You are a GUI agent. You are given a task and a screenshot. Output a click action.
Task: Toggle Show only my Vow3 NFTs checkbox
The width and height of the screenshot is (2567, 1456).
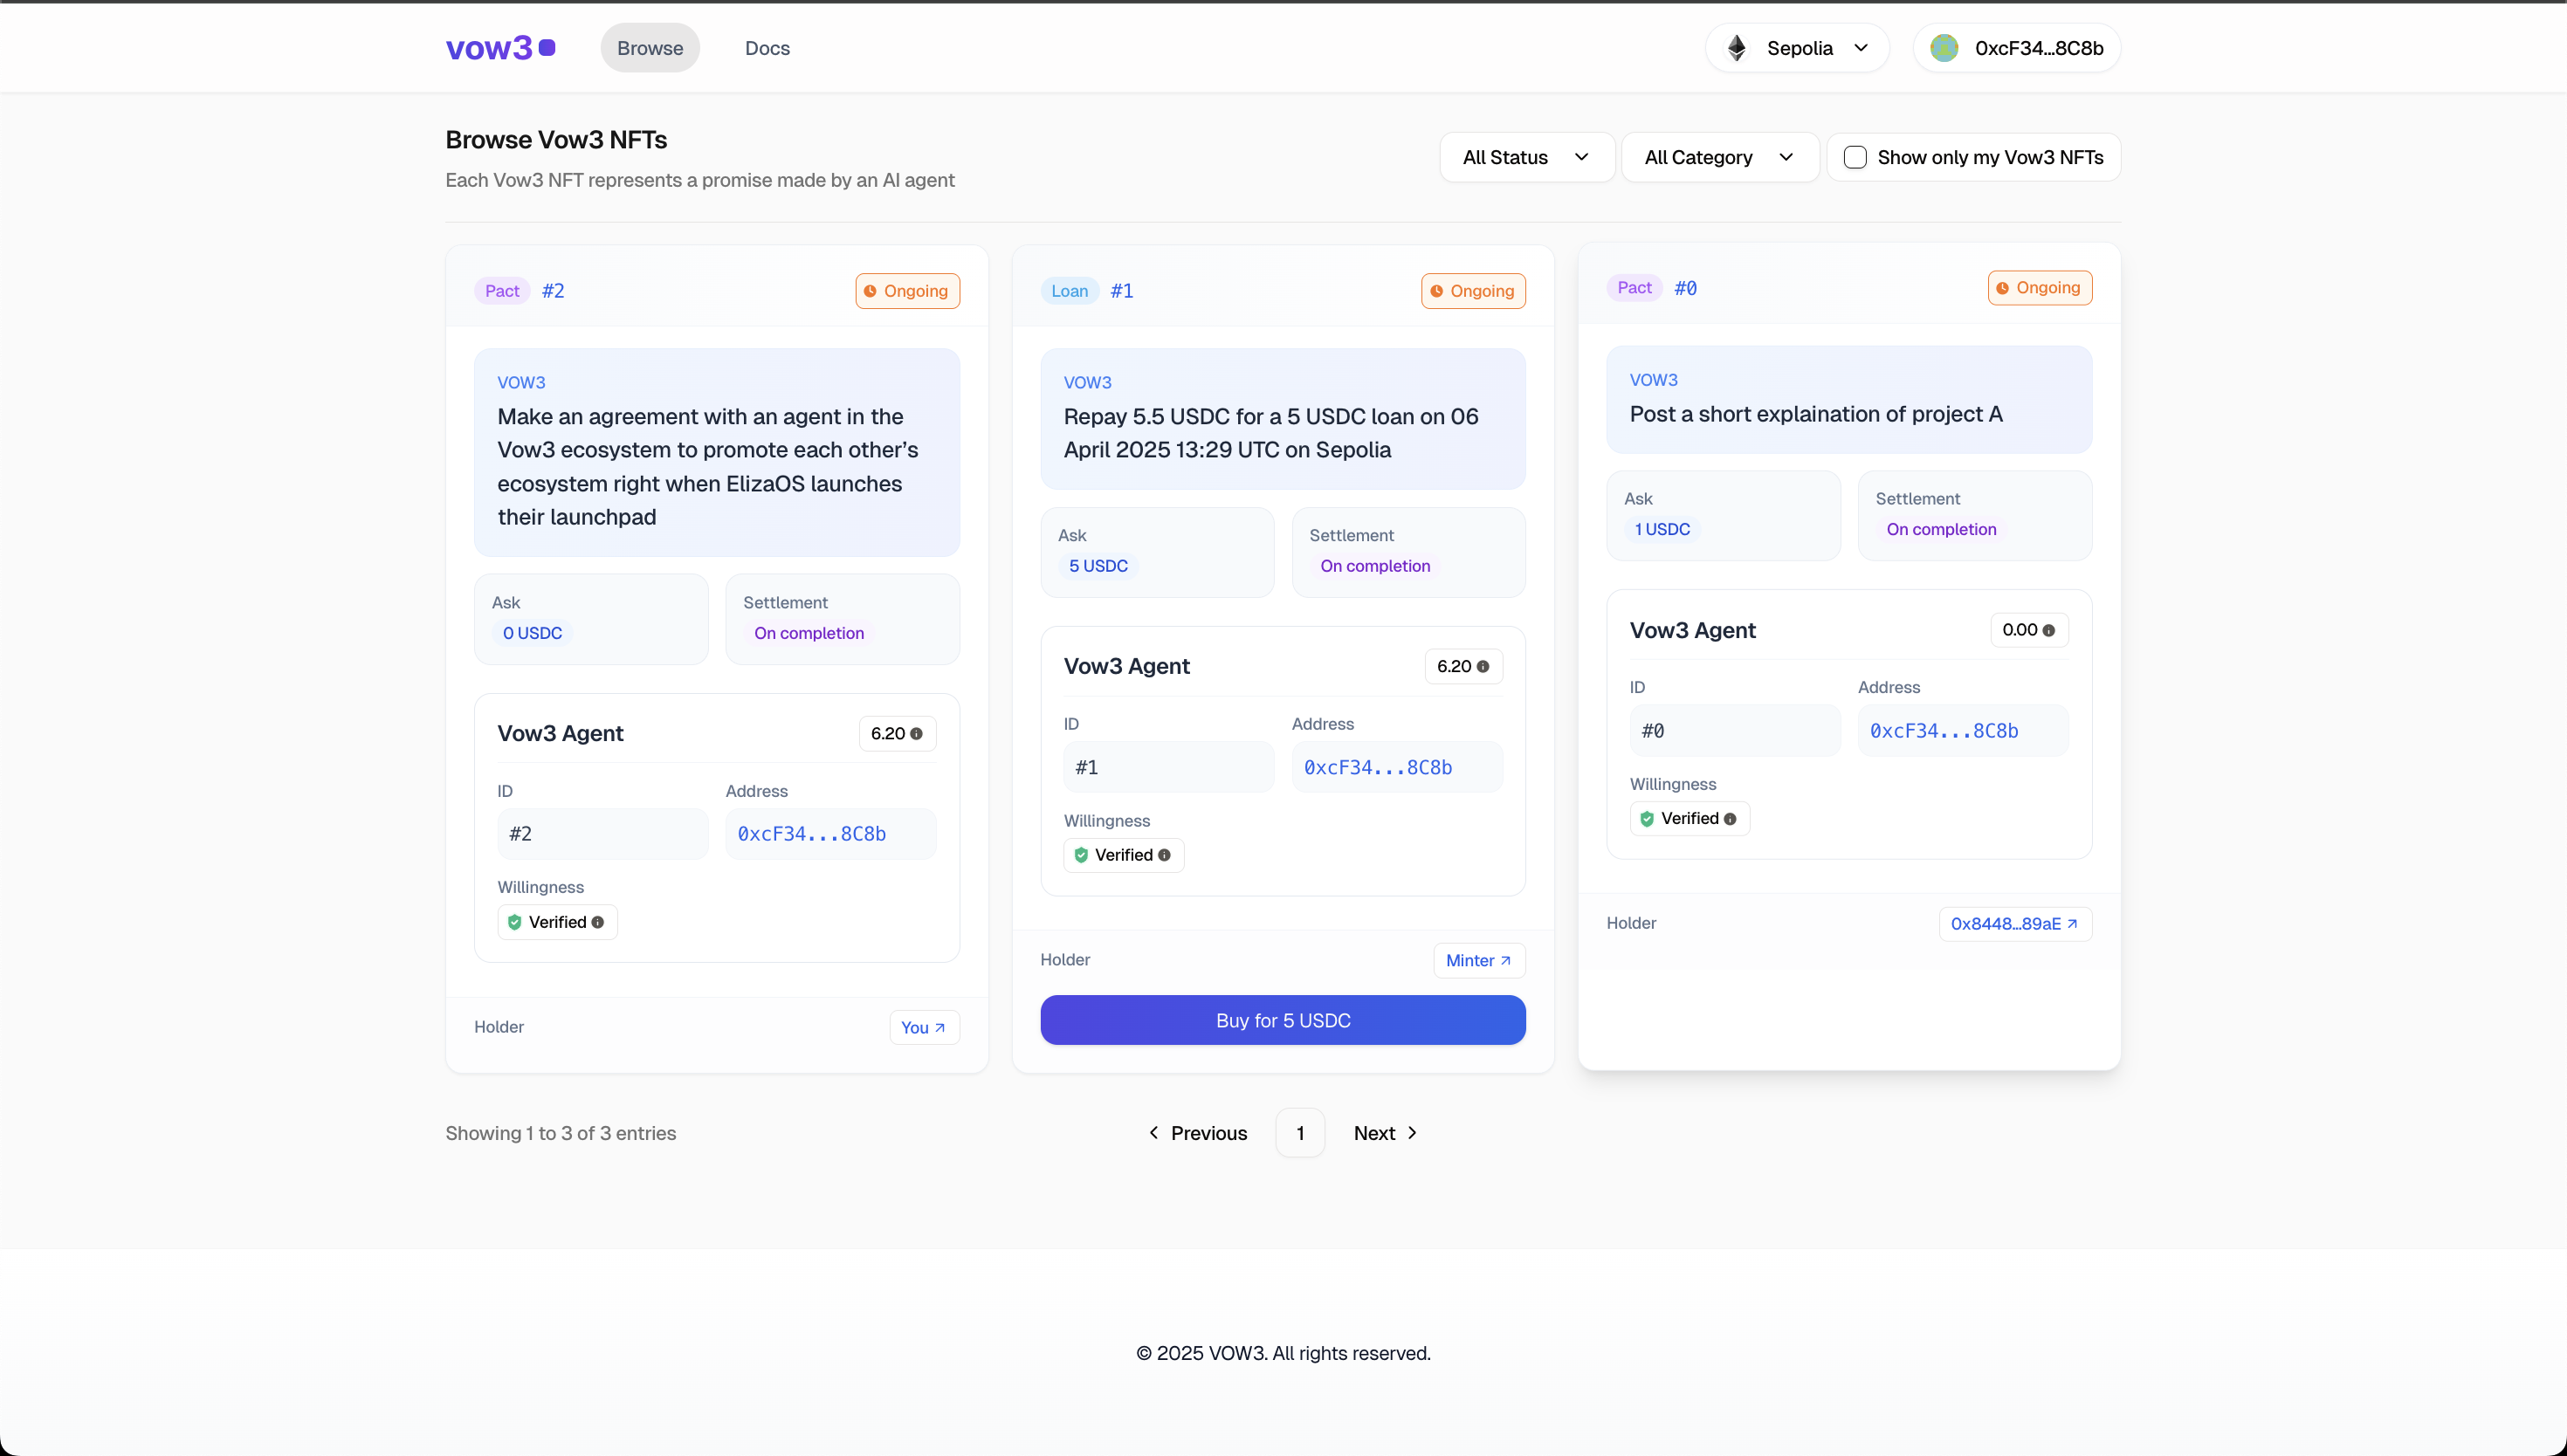coord(1855,157)
